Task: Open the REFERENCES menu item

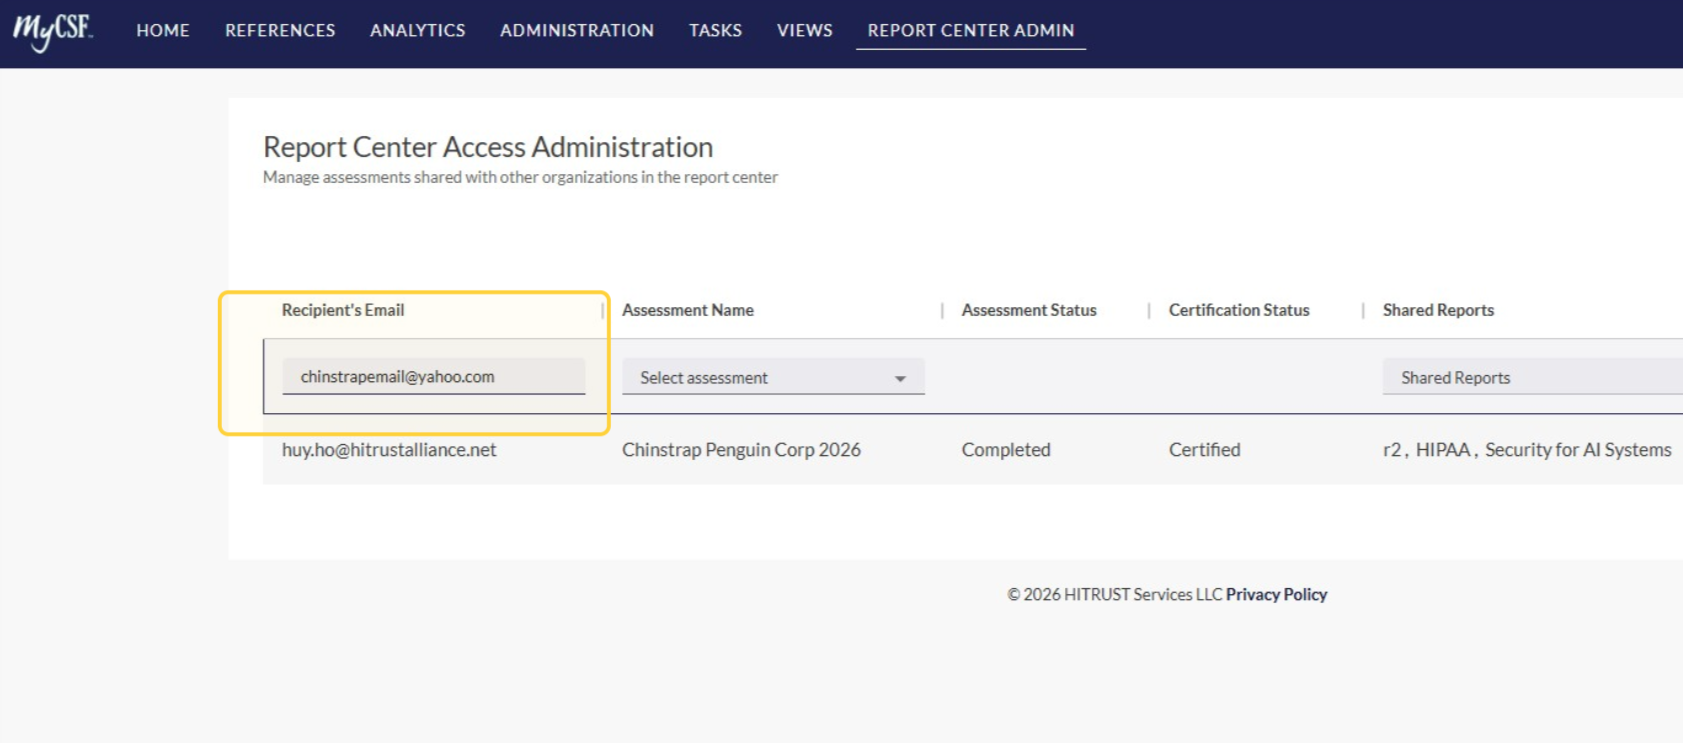Action: pyautogui.click(x=280, y=31)
